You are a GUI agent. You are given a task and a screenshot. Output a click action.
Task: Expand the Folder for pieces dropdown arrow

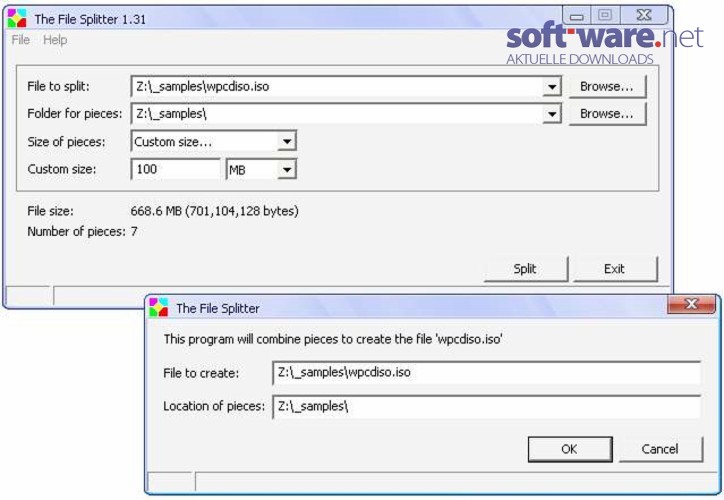[x=552, y=114]
